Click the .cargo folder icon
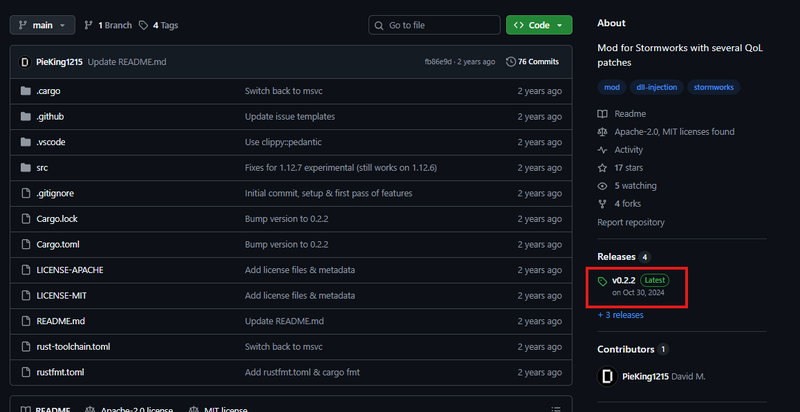 click(26, 91)
